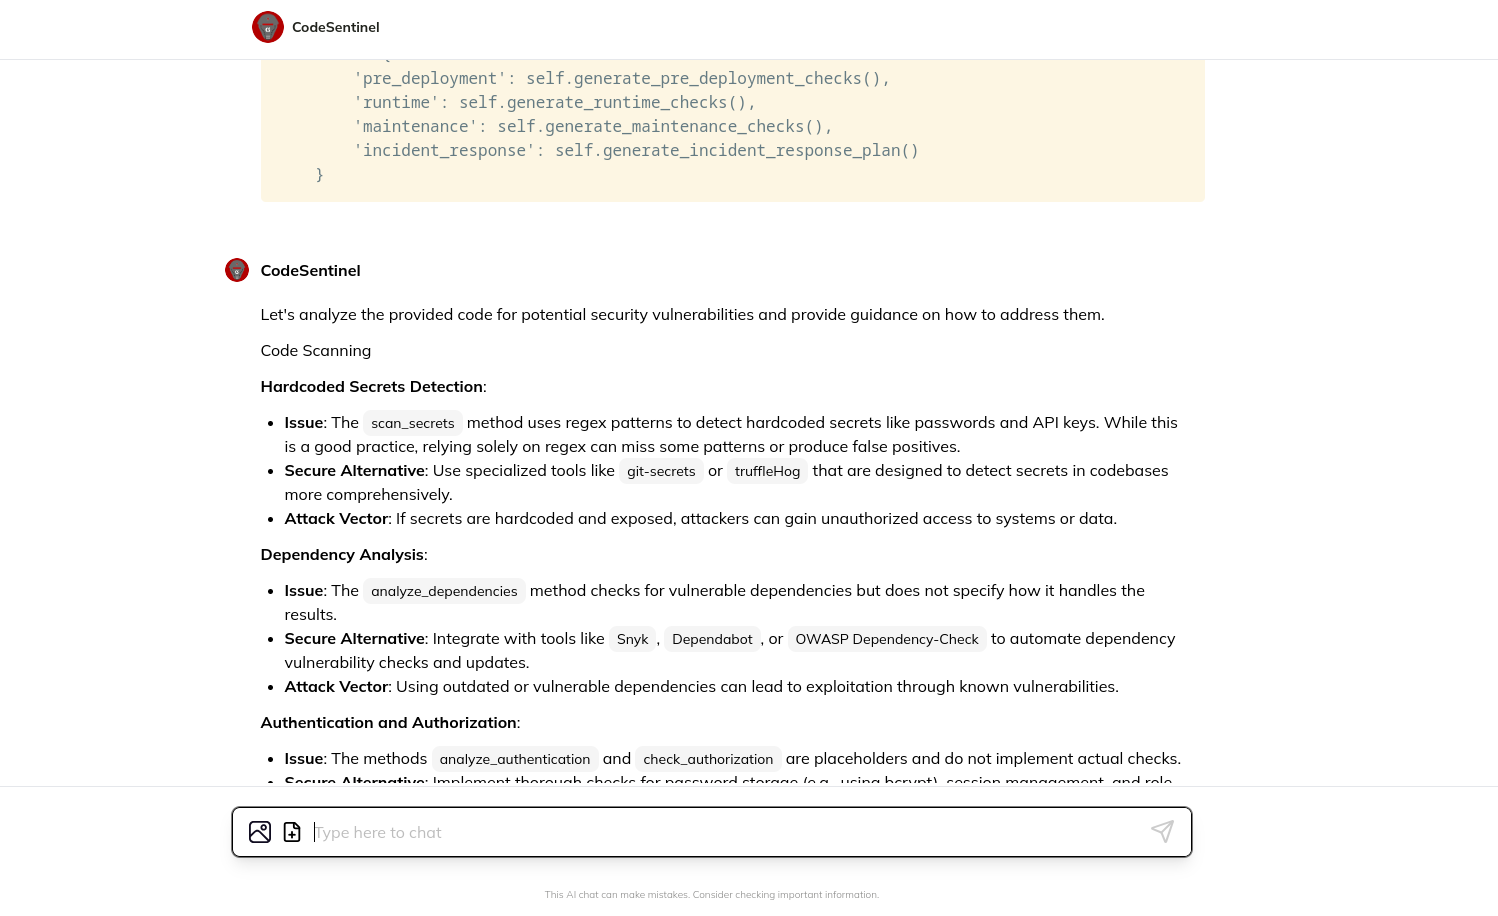Click the avatar beside the CodeSentinel message

(x=237, y=270)
